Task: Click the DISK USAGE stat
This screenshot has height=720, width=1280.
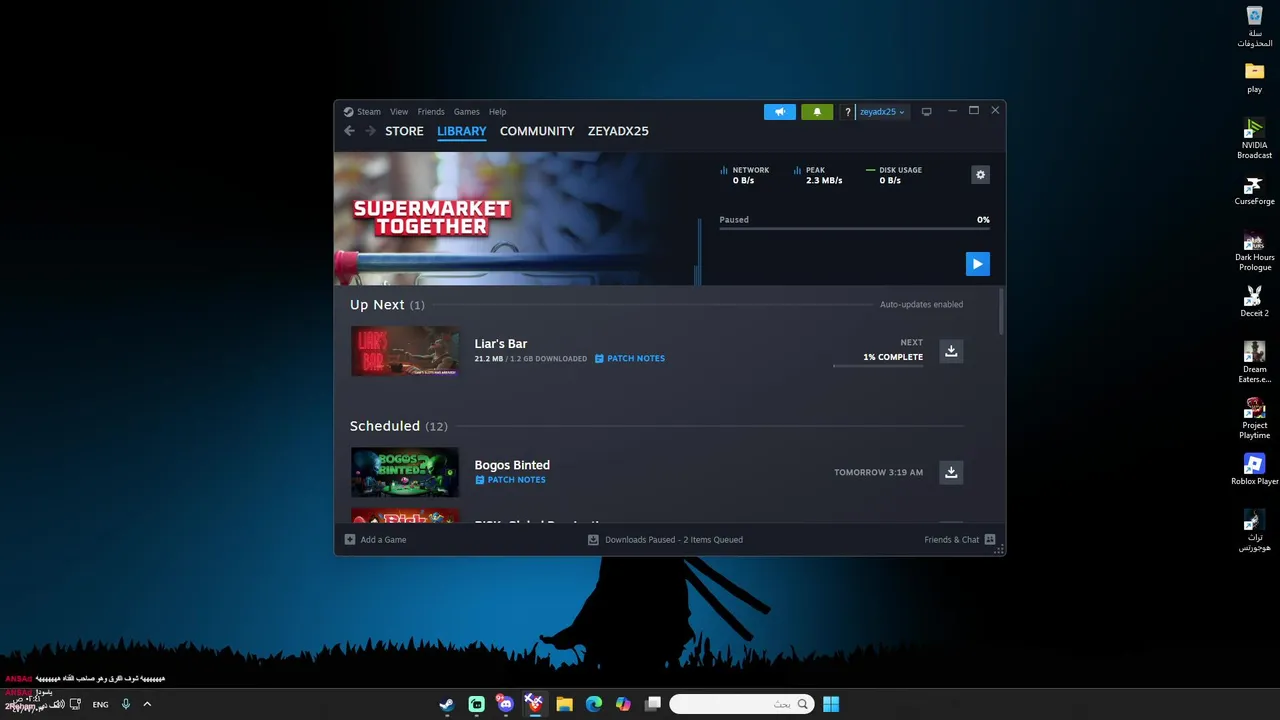Action: tap(894, 175)
